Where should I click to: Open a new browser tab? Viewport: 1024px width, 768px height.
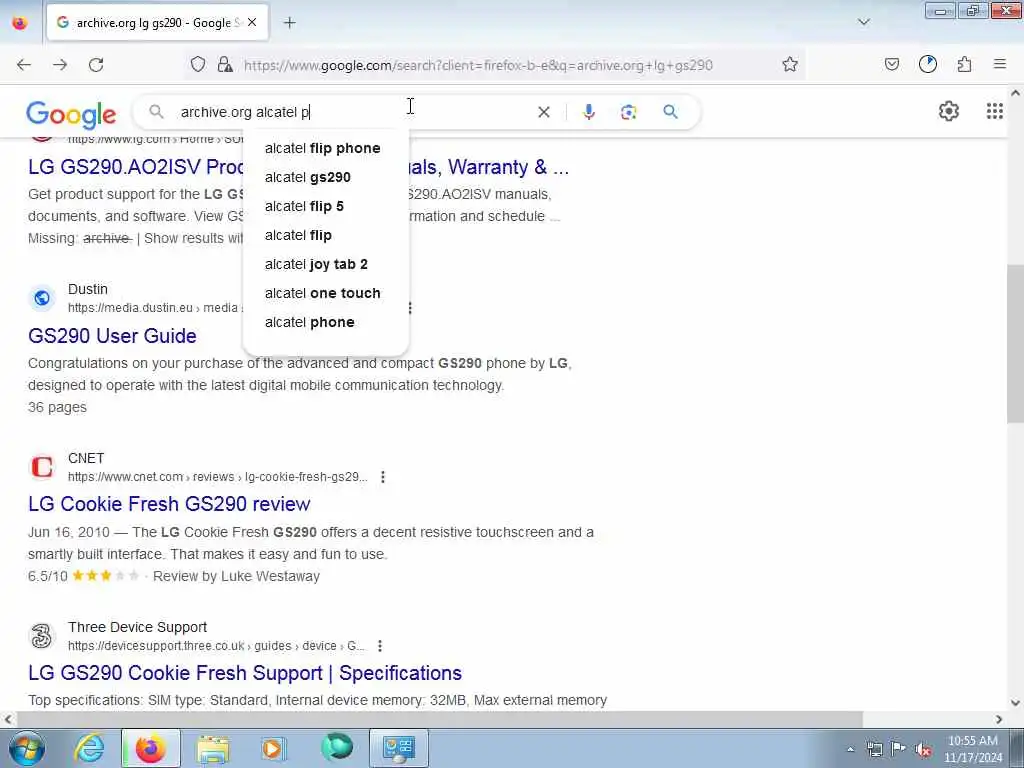coord(290,23)
